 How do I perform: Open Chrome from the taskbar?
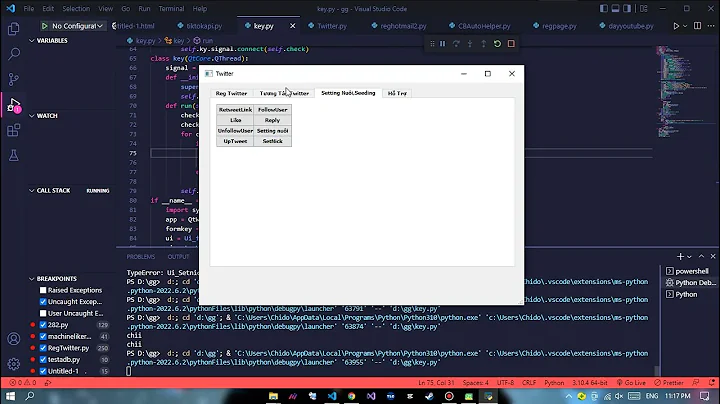click(351, 396)
